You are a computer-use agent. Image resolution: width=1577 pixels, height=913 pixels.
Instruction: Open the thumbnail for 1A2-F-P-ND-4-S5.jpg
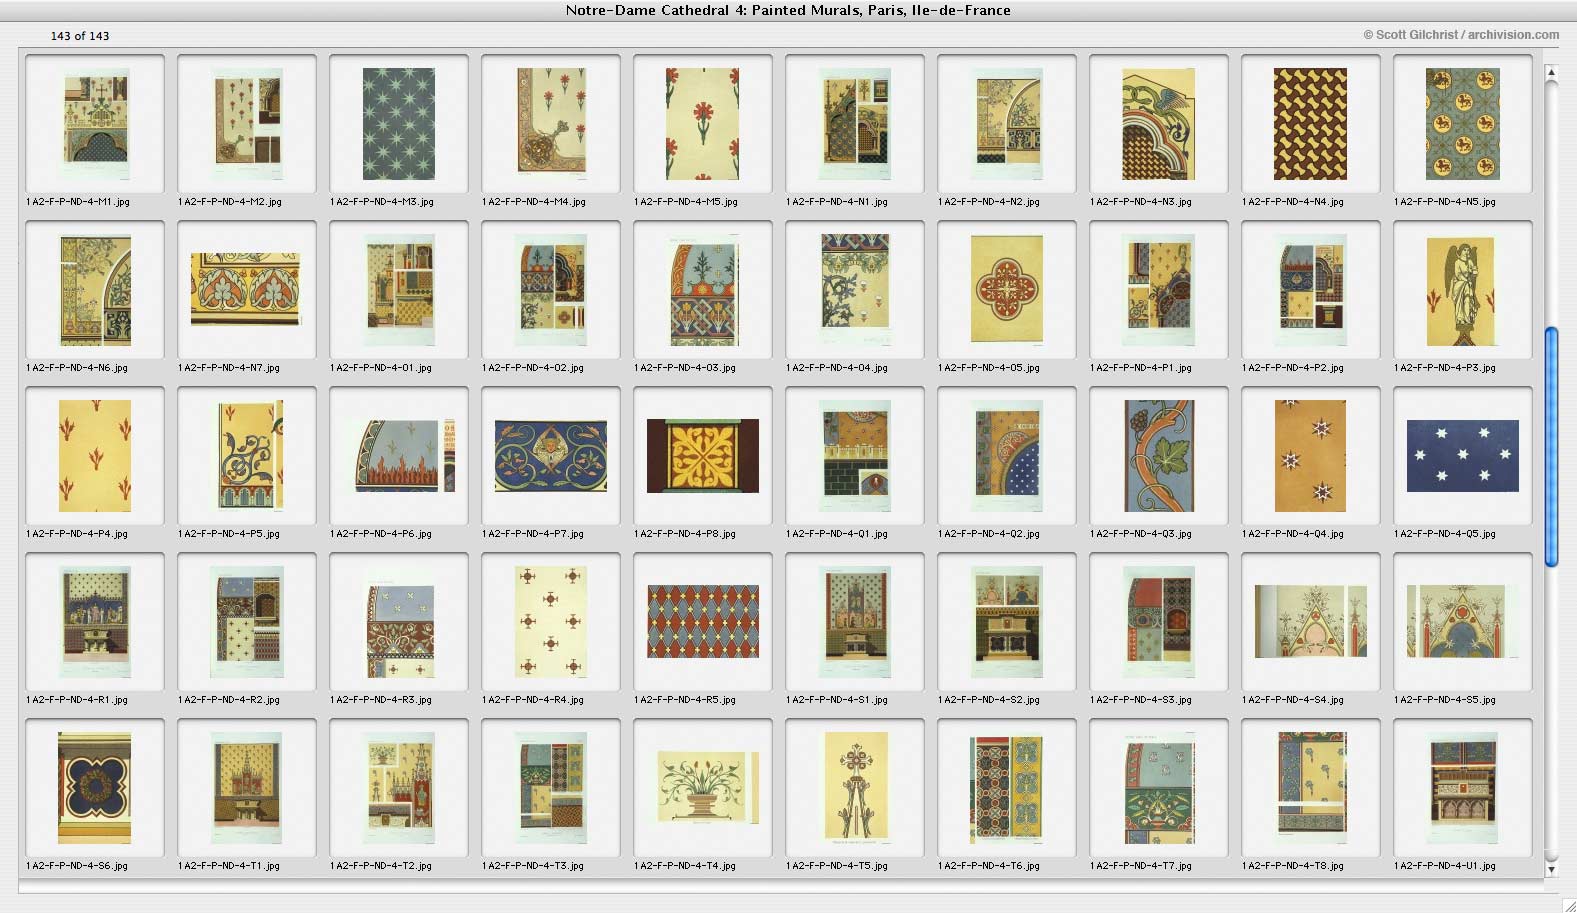tap(1463, 622)
